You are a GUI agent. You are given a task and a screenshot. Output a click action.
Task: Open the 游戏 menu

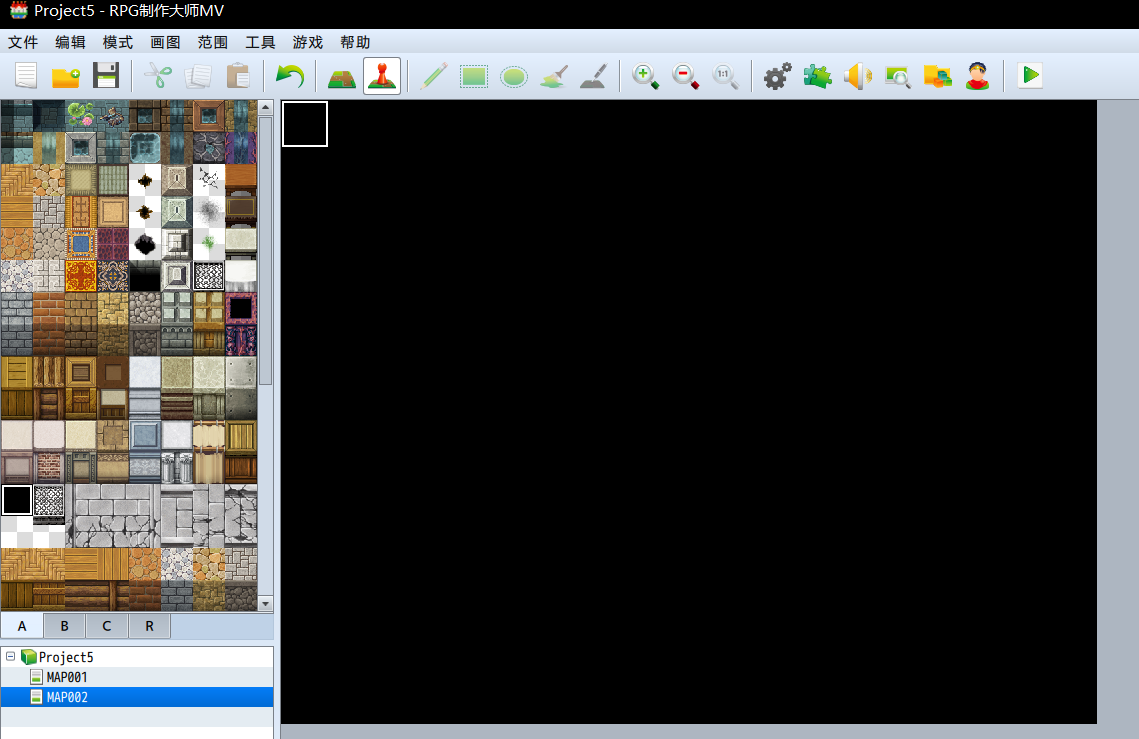click(x=308, y=42)
